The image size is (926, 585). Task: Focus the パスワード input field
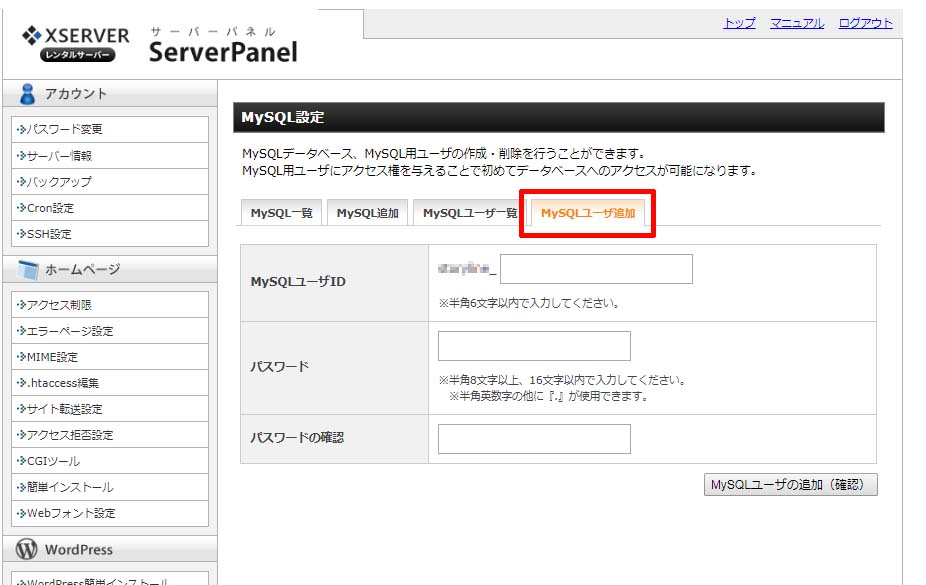pyautogui.click(x=534, y=346)
